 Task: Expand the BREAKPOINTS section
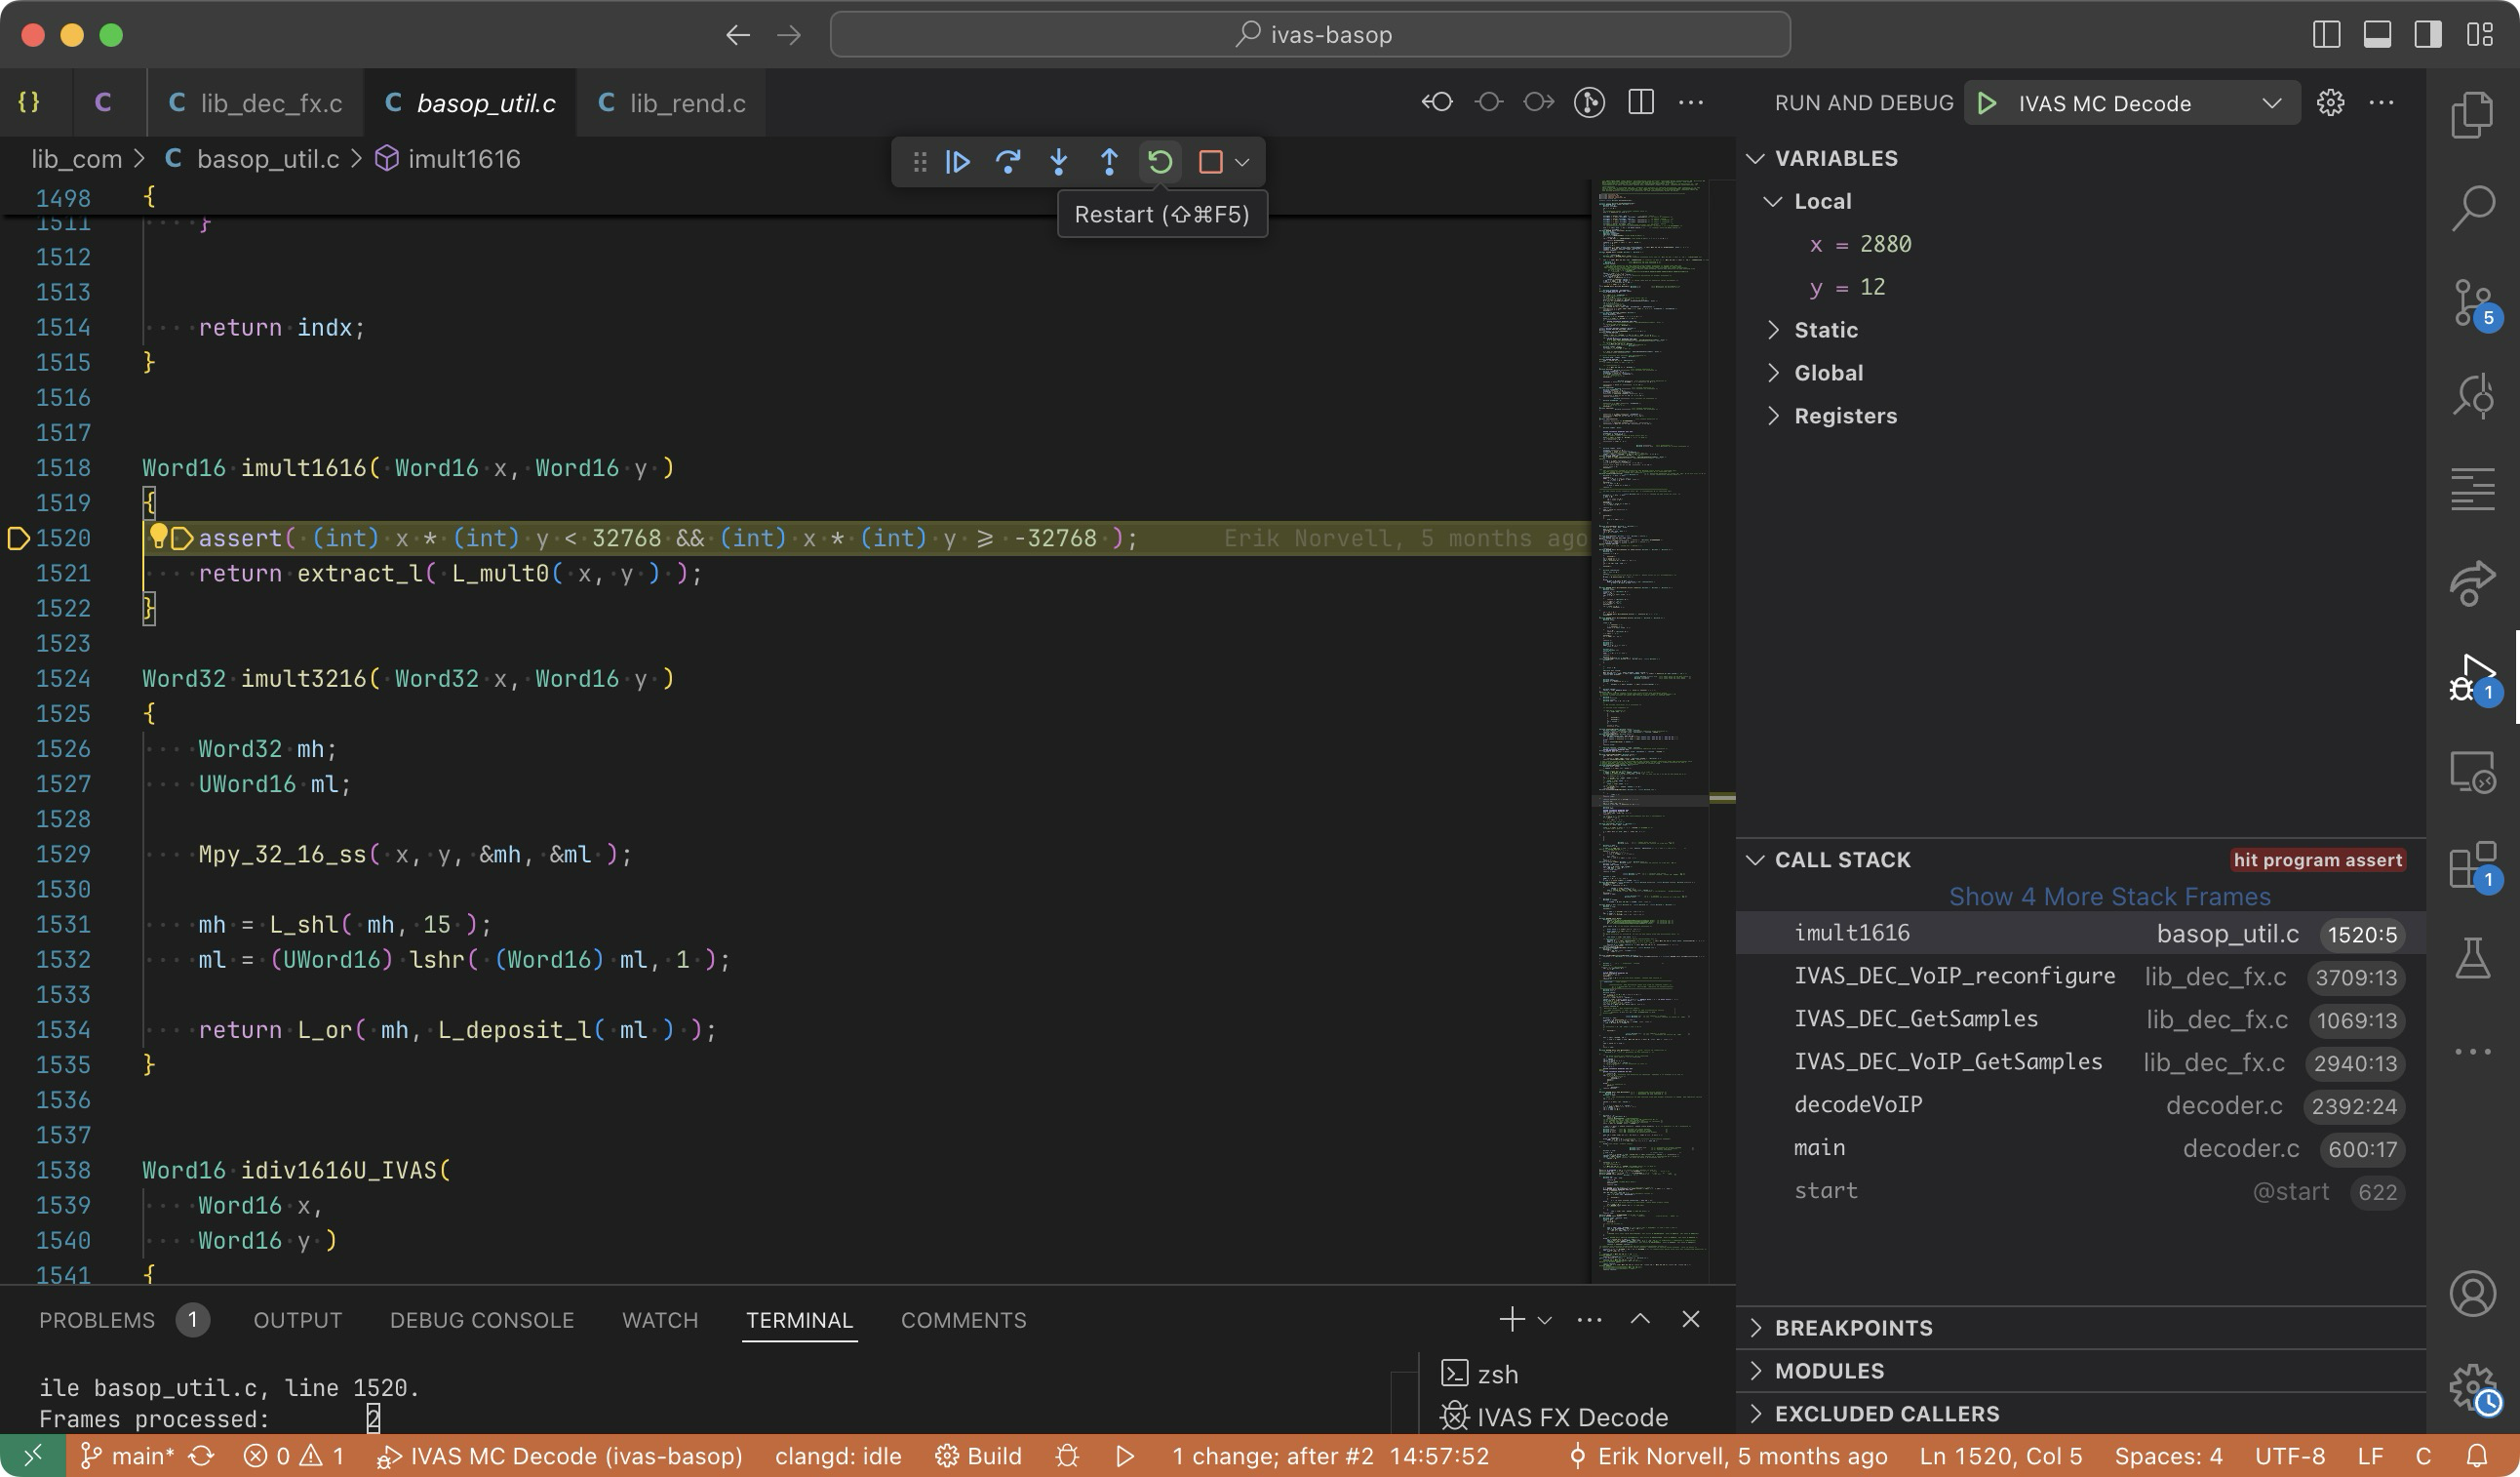click(1852, 1328)
